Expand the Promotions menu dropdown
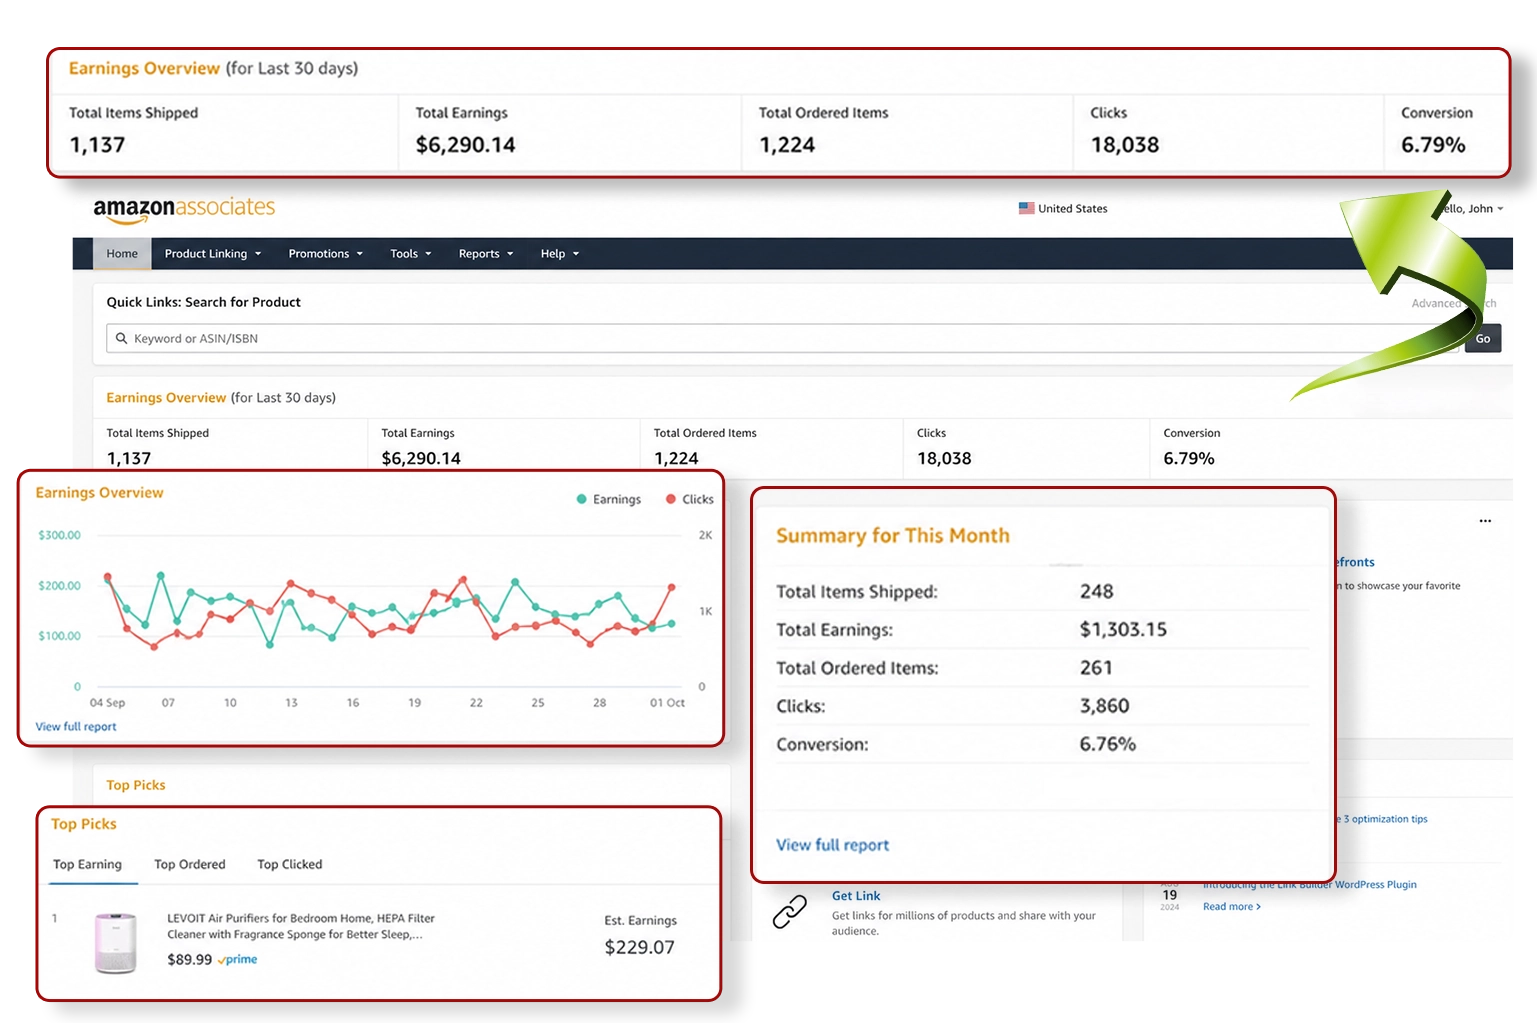Screen dimensions: 1537x1023 click(326, 254)
